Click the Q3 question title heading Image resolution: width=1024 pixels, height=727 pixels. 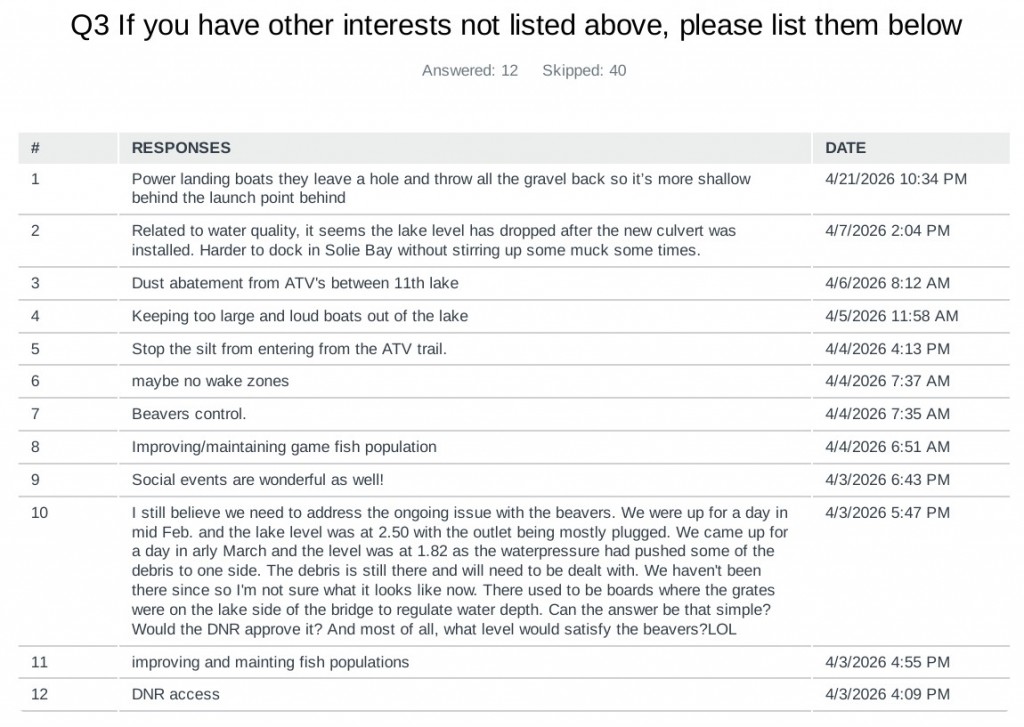pyautogui.click(x=516, y=25)
